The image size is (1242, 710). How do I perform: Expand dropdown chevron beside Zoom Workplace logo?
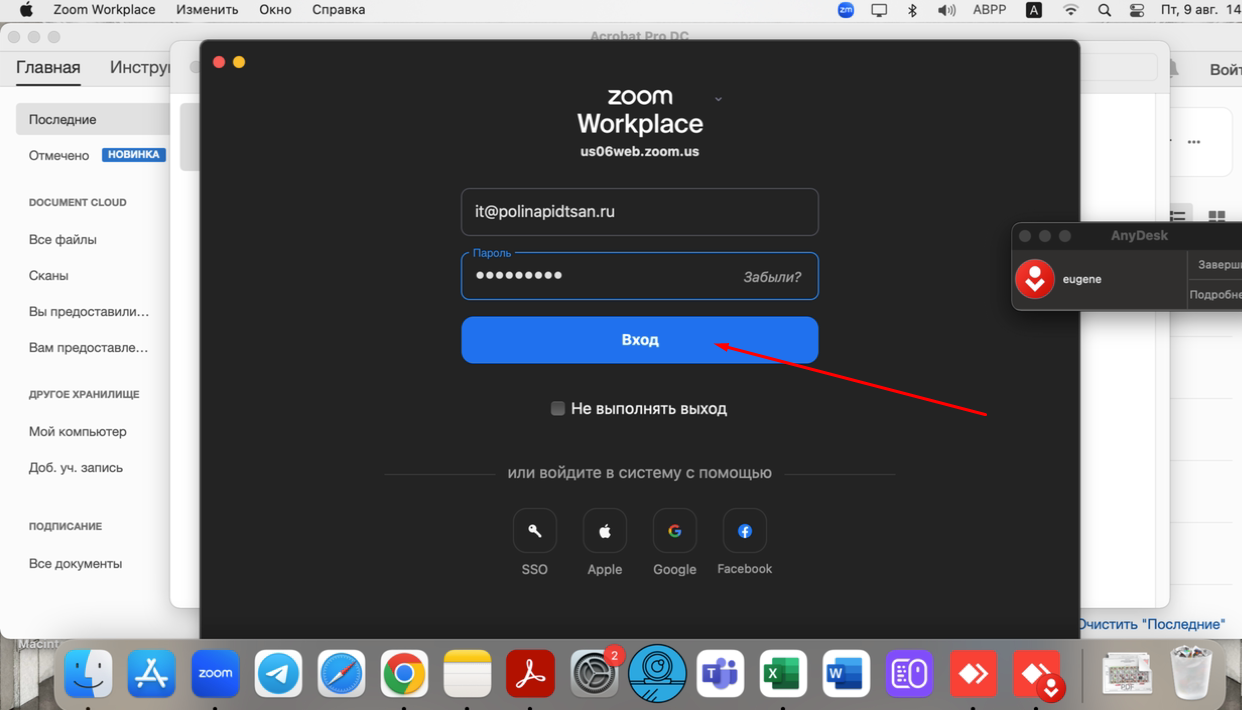pyautogui.click(x=718, y=99)
